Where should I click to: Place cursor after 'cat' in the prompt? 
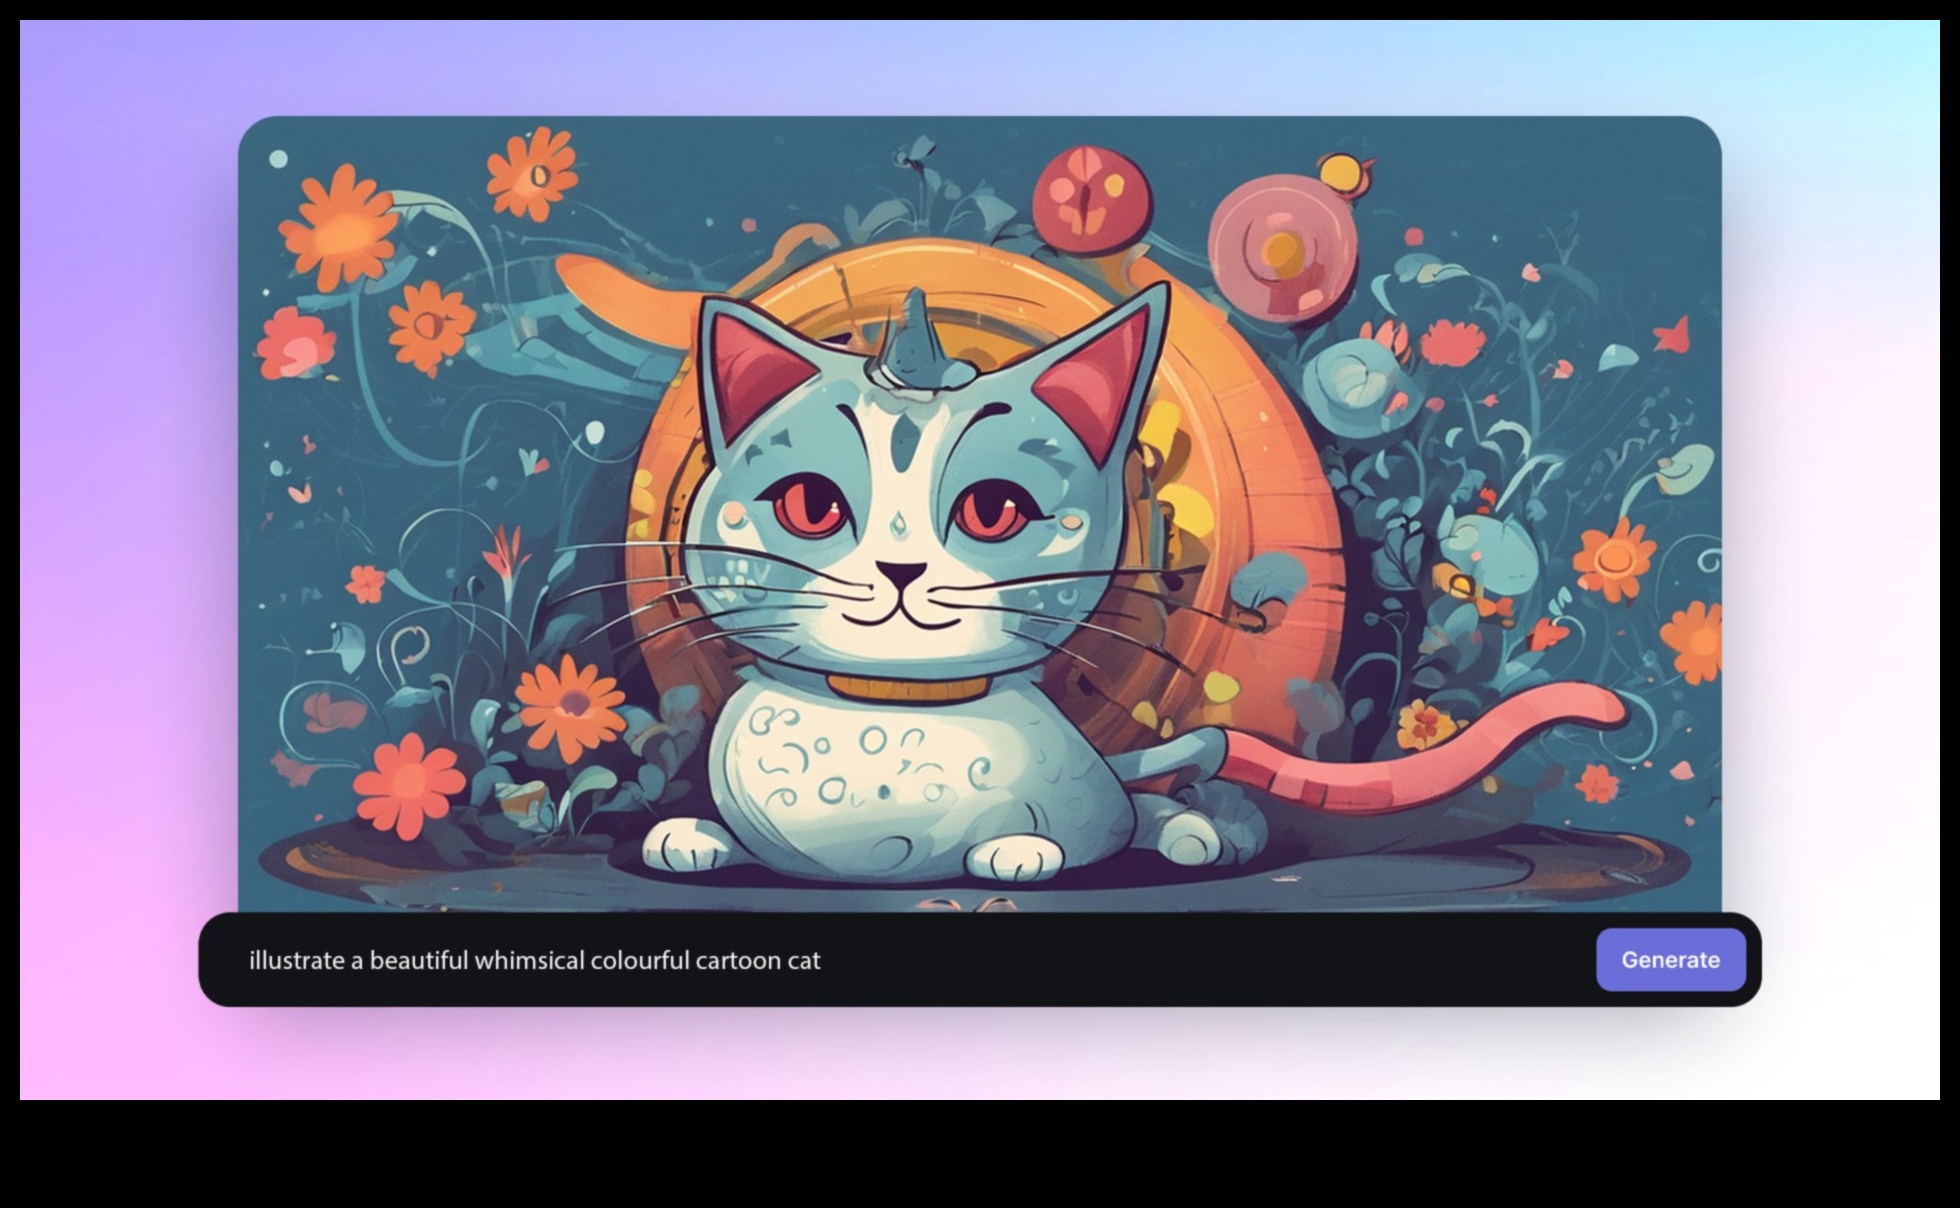pyautogui.click(x=822, y=960)
